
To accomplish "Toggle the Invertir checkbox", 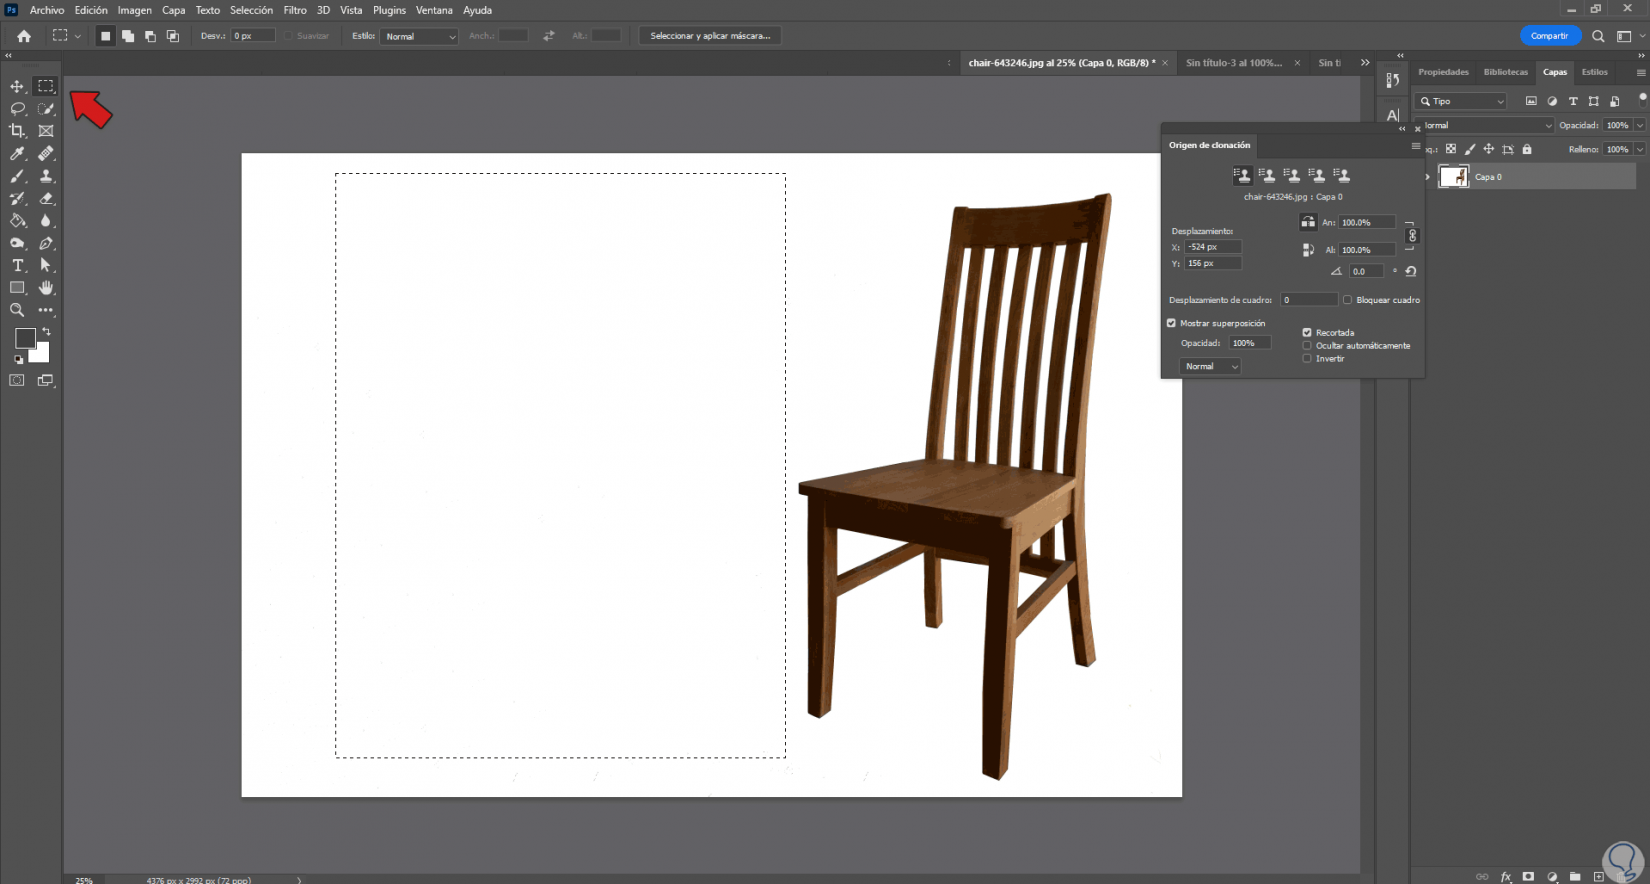I will pyautogui.click(x=1307, y=358).
